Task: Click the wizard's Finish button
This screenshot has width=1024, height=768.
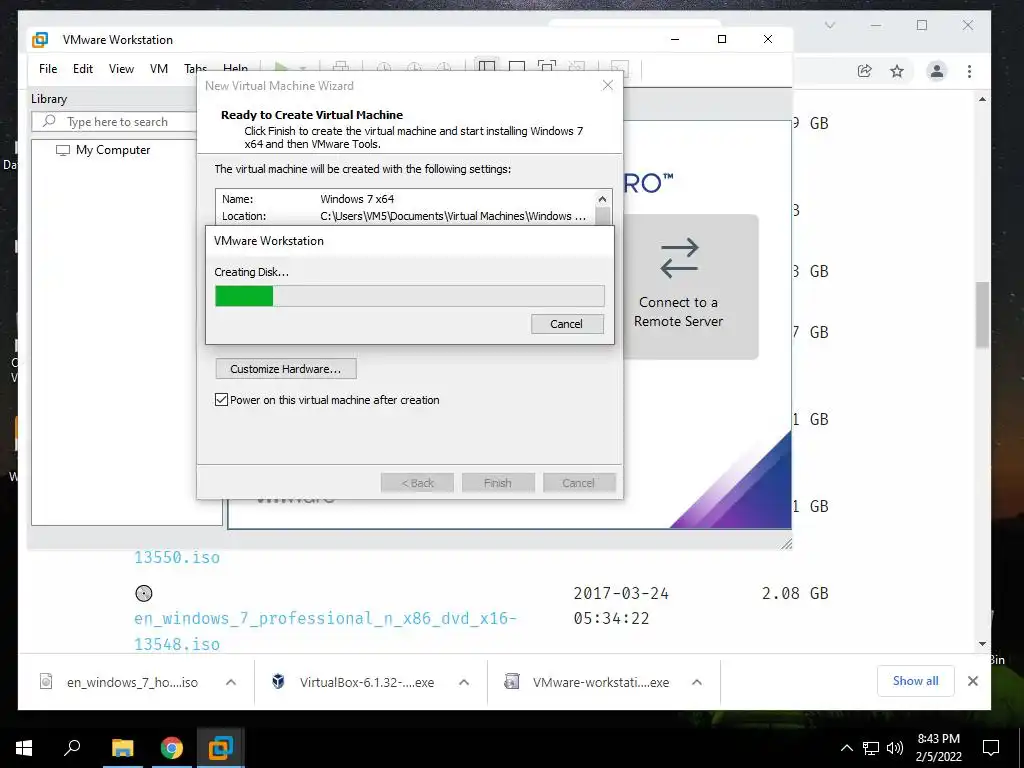Action: [x=498, y=483]
